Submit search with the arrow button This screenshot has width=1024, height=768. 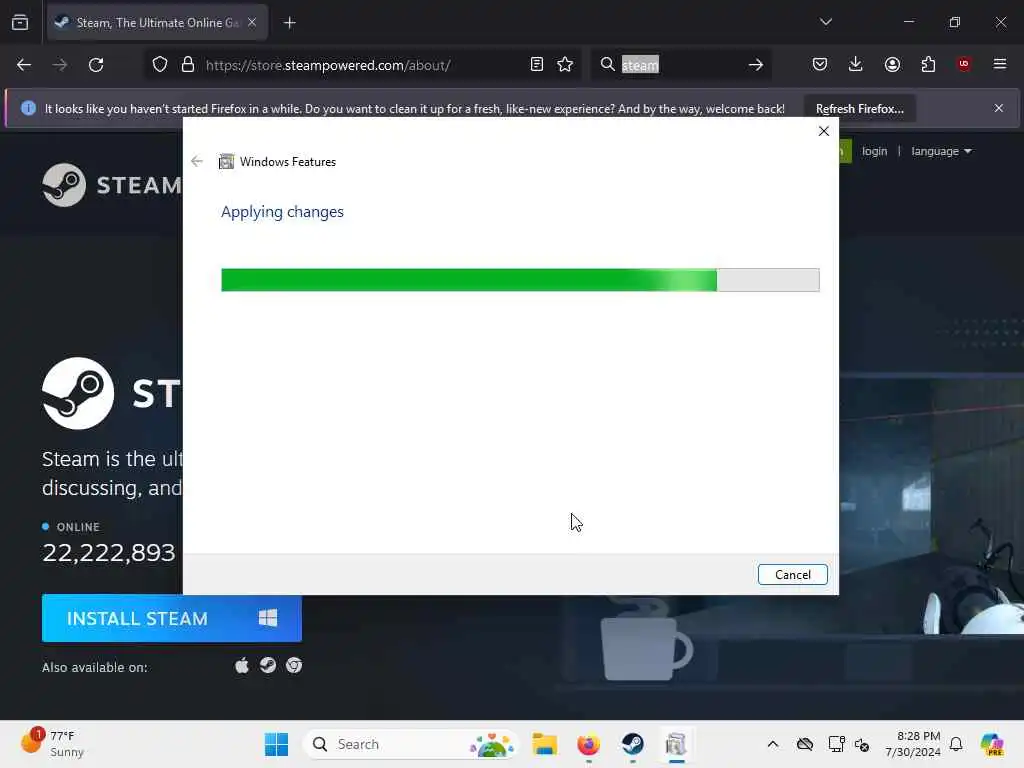[756, 65]
